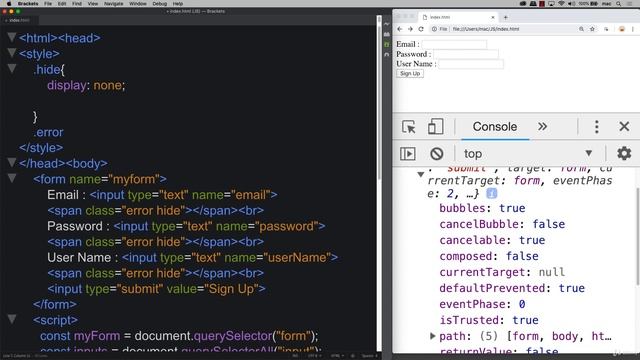640x360 pixels.
Task: Click the 'defaultPrevented: true' console property
Action: click(512, 288)
